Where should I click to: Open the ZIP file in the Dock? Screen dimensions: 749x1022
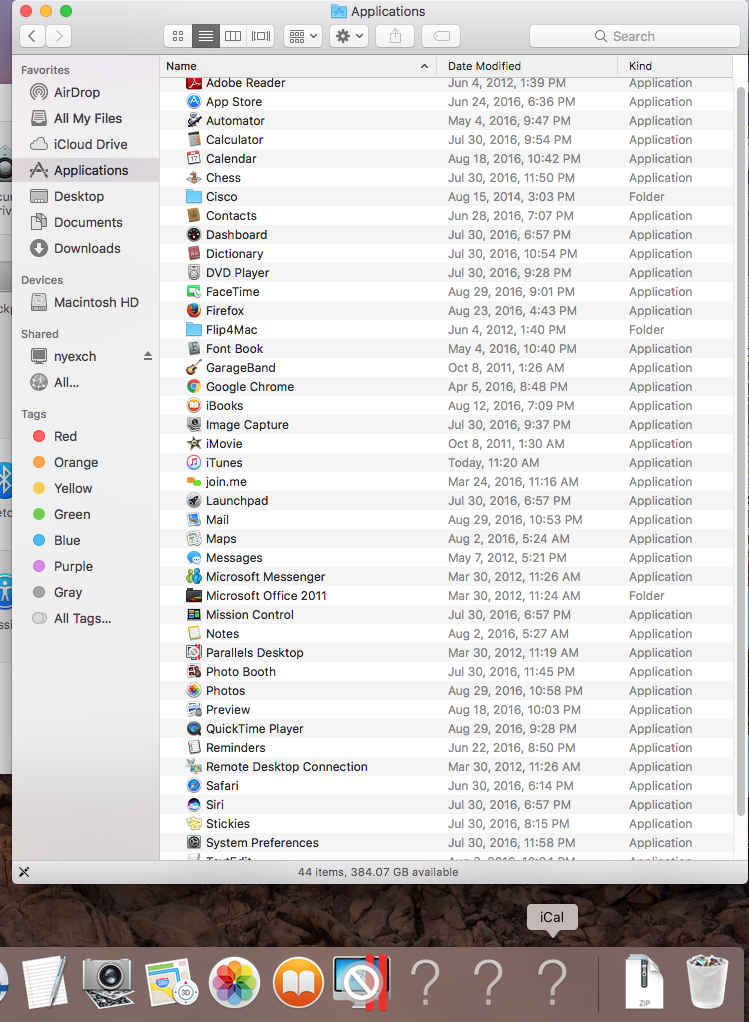(x=644, y=981)
